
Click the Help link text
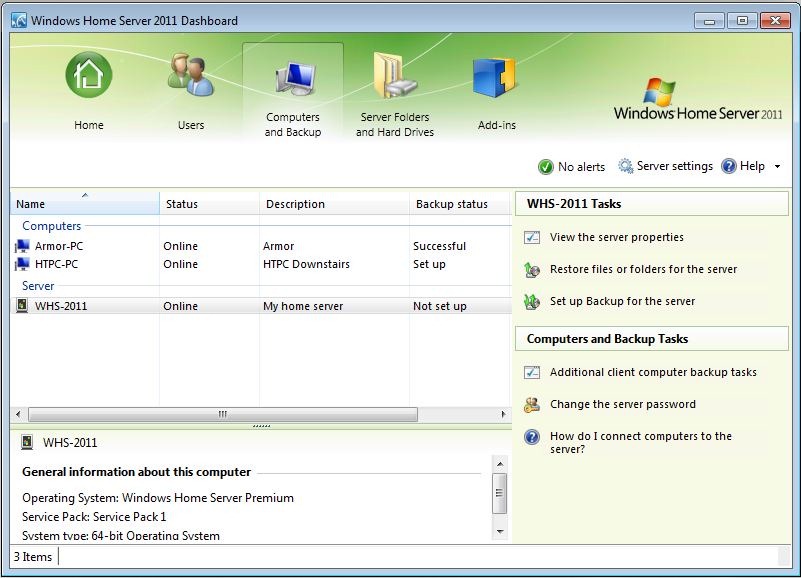(x=752, y=166)
